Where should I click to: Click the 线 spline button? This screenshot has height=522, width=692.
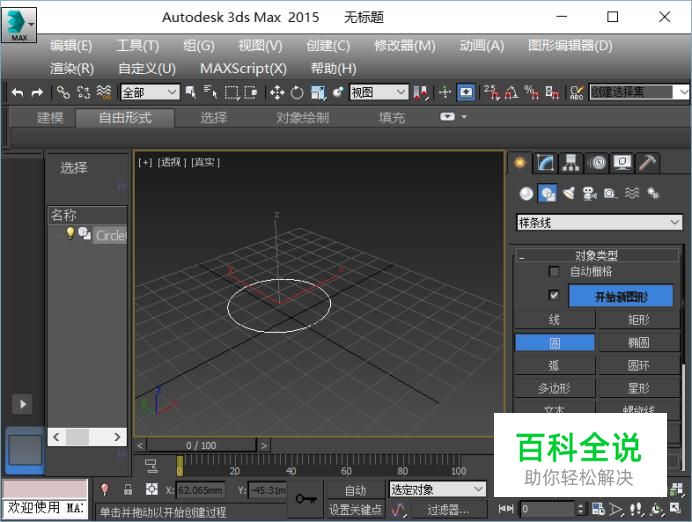pos(555,319)
